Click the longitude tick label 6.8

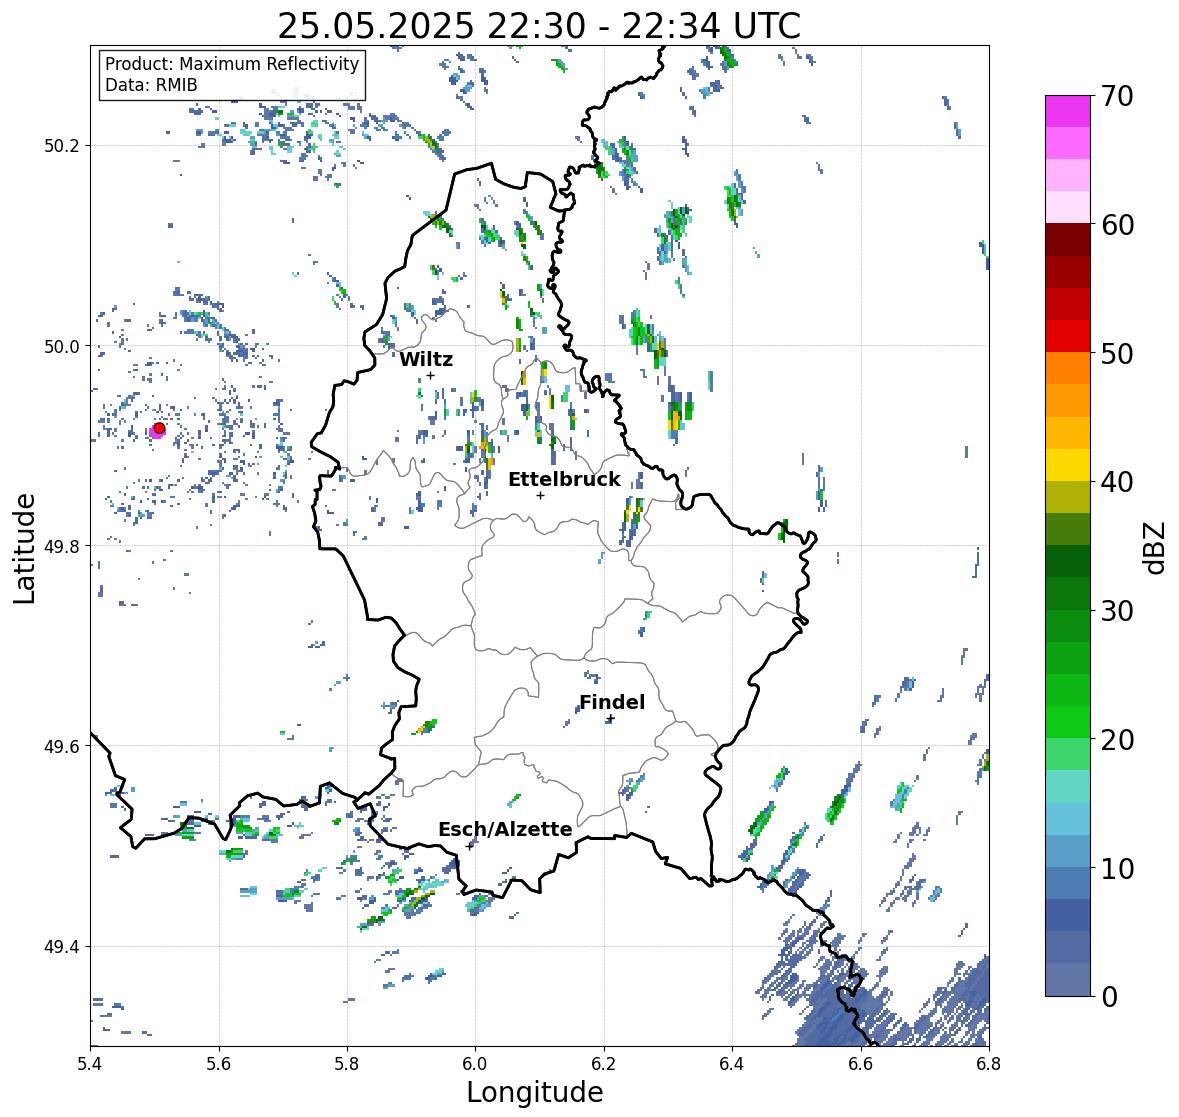989,1063
